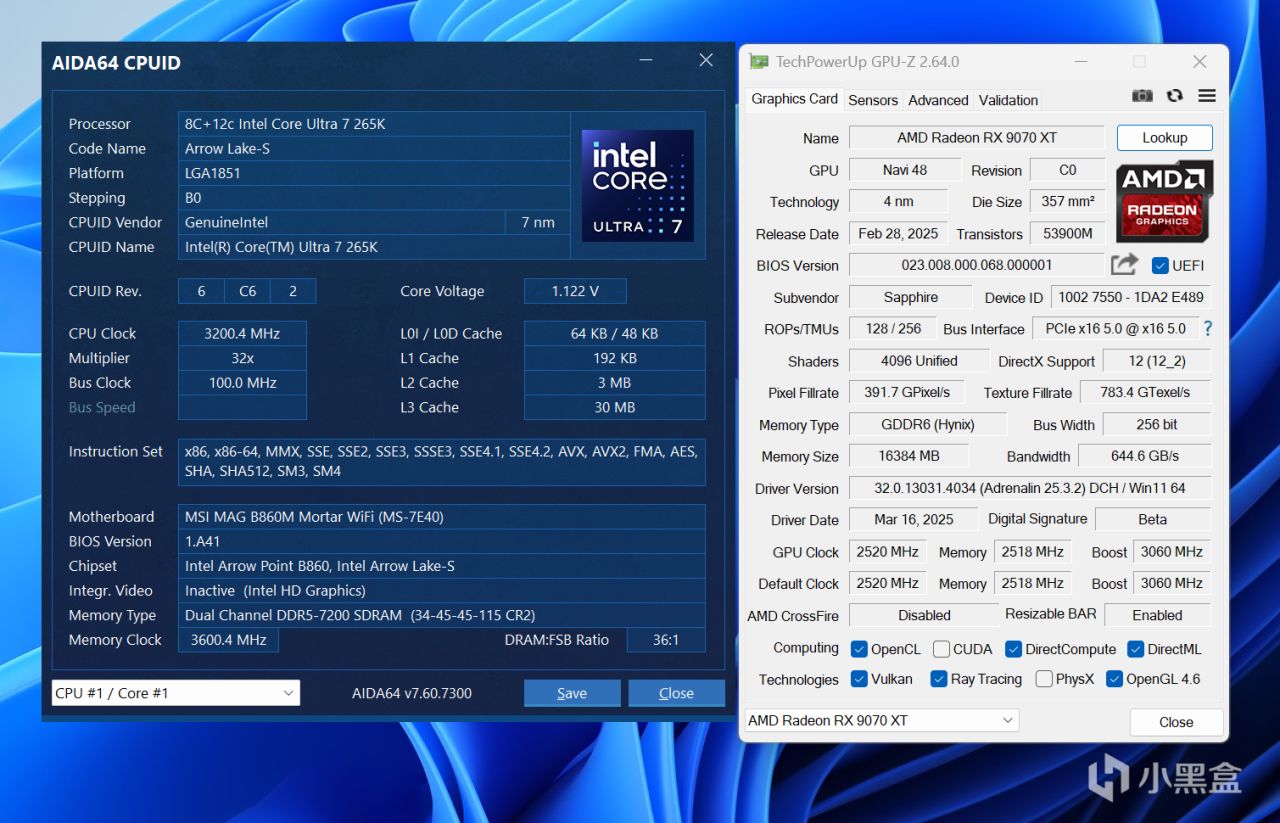This screenshot has height=823, width=1280.
Task: Toggle the Vulkan checkbox
Action: tap(859, 679)
